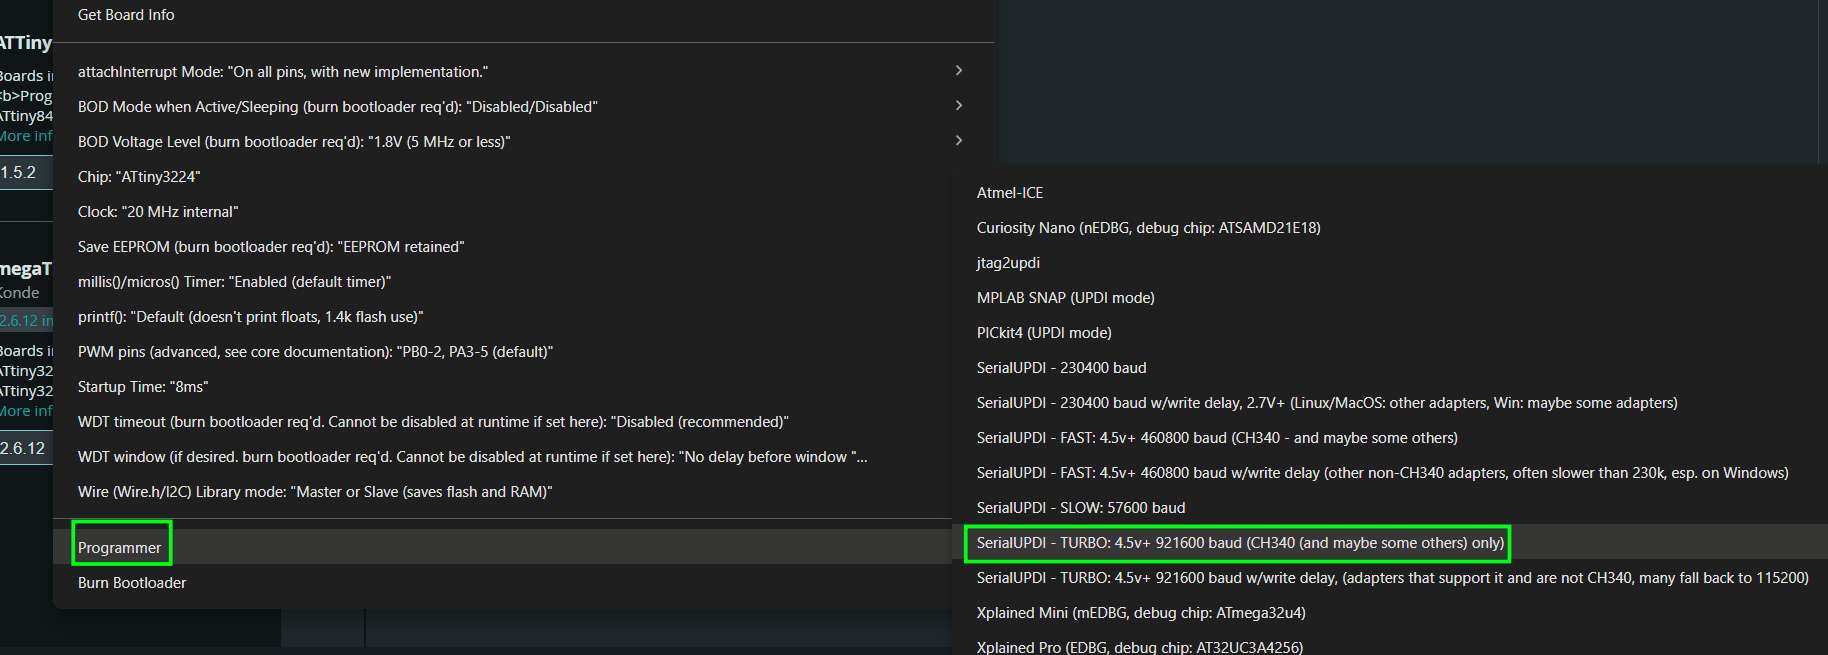The image size is (1828, 655).
Task: Open the Save EEPROM setting
Action: [x=271, y=247]
